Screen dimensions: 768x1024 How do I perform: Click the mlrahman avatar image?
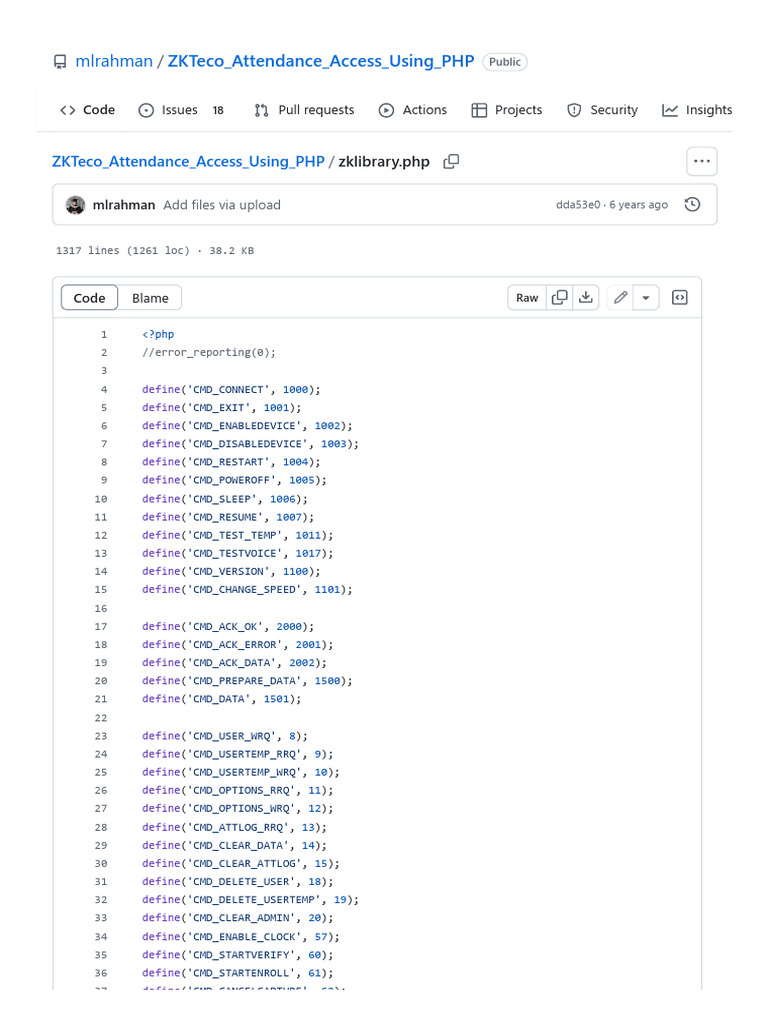pyautogui.click(x=76, y=205)
